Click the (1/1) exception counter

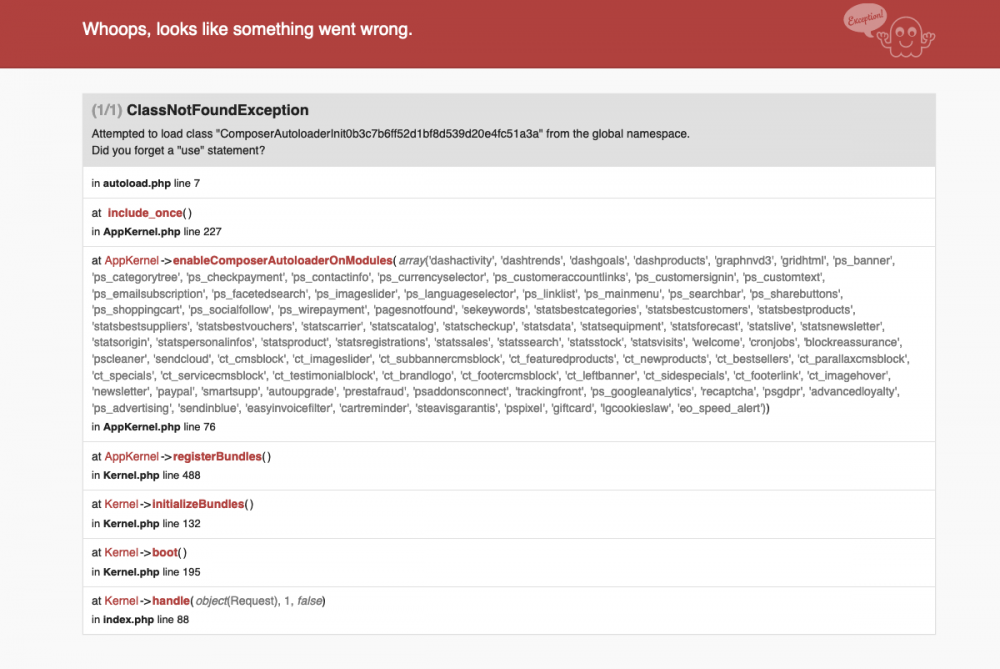tap(107, 110)
